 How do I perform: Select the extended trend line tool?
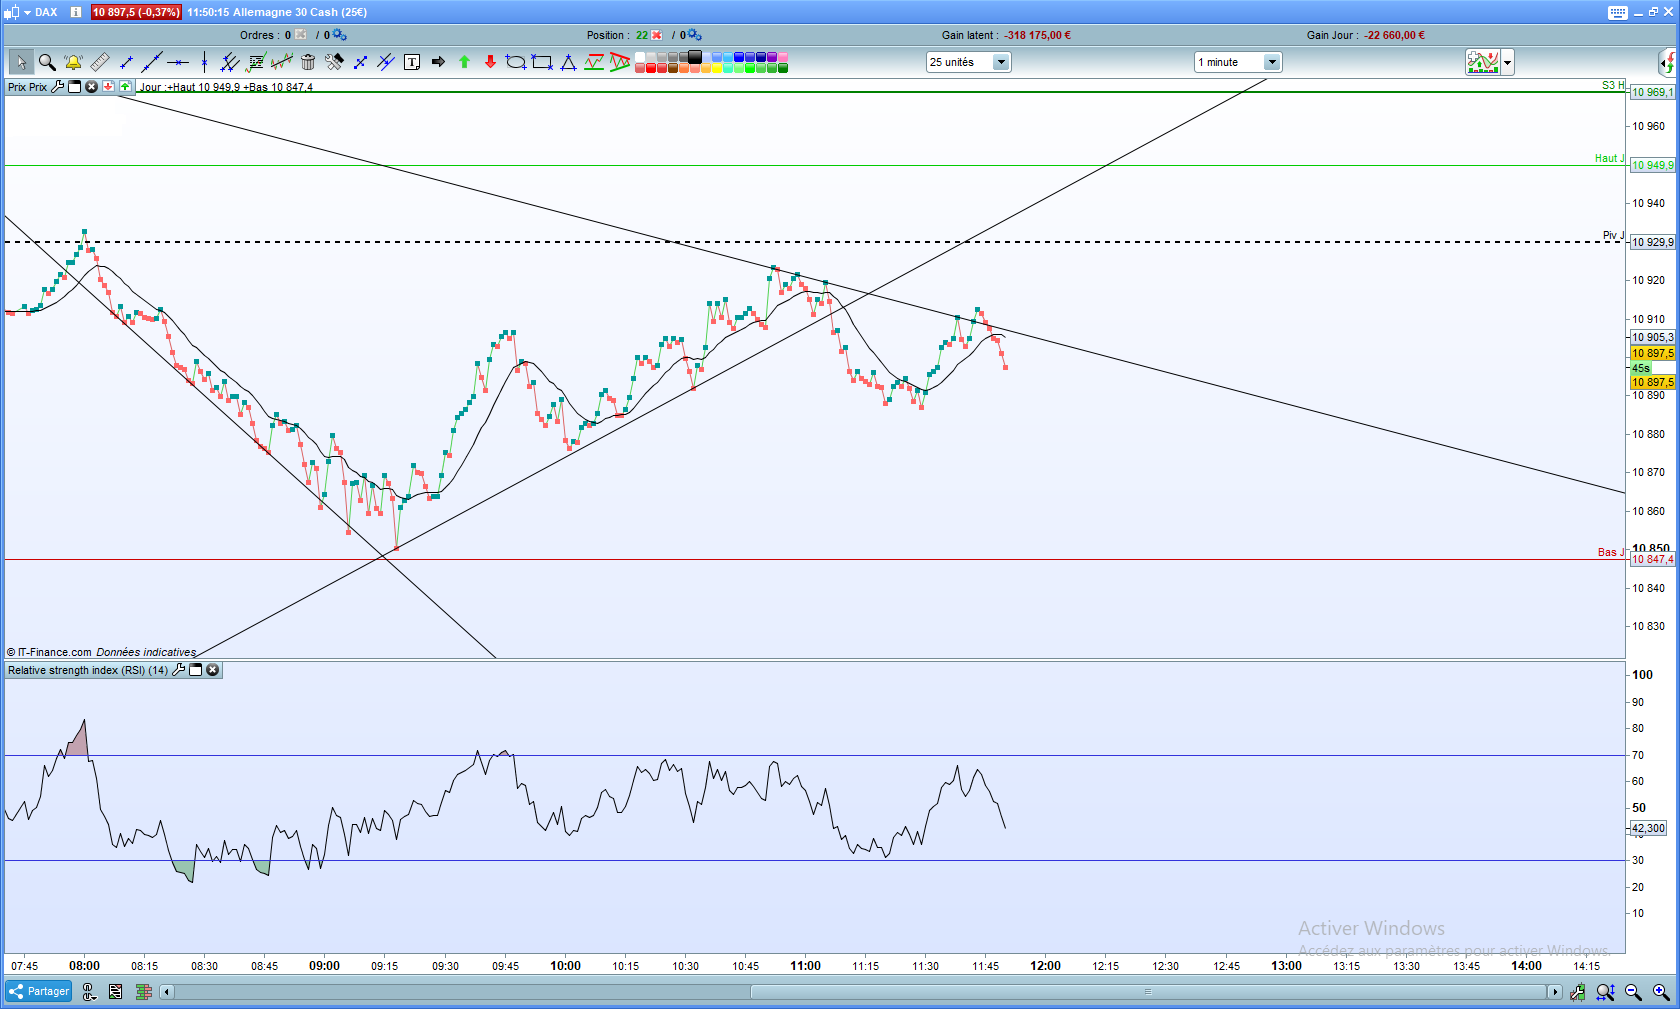point(152,62)
